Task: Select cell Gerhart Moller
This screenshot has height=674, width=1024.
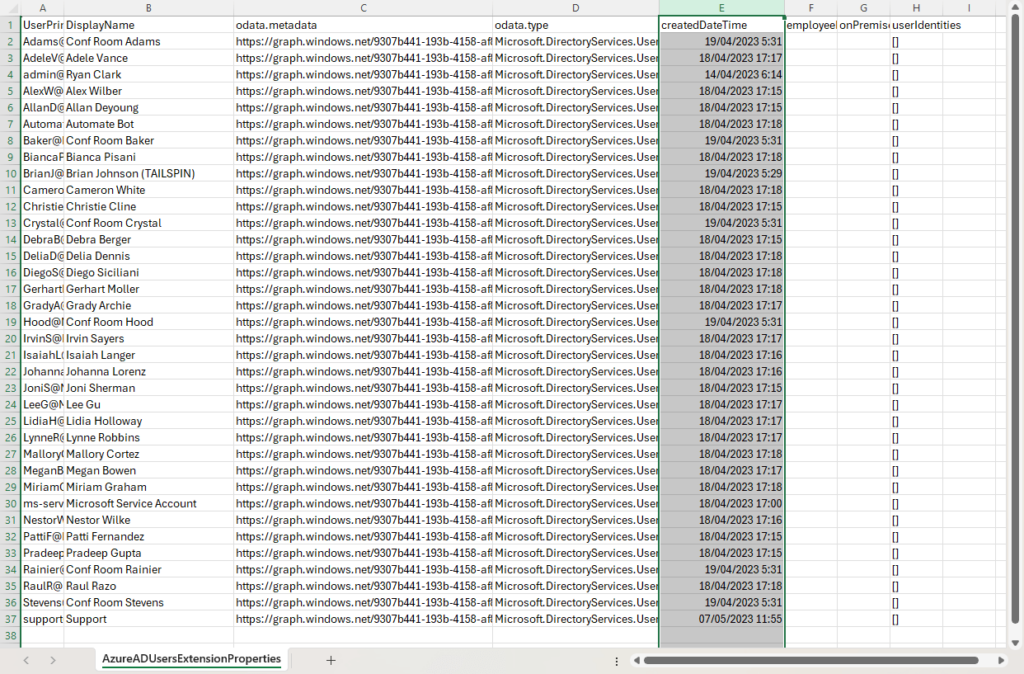Action: point(149,289)
